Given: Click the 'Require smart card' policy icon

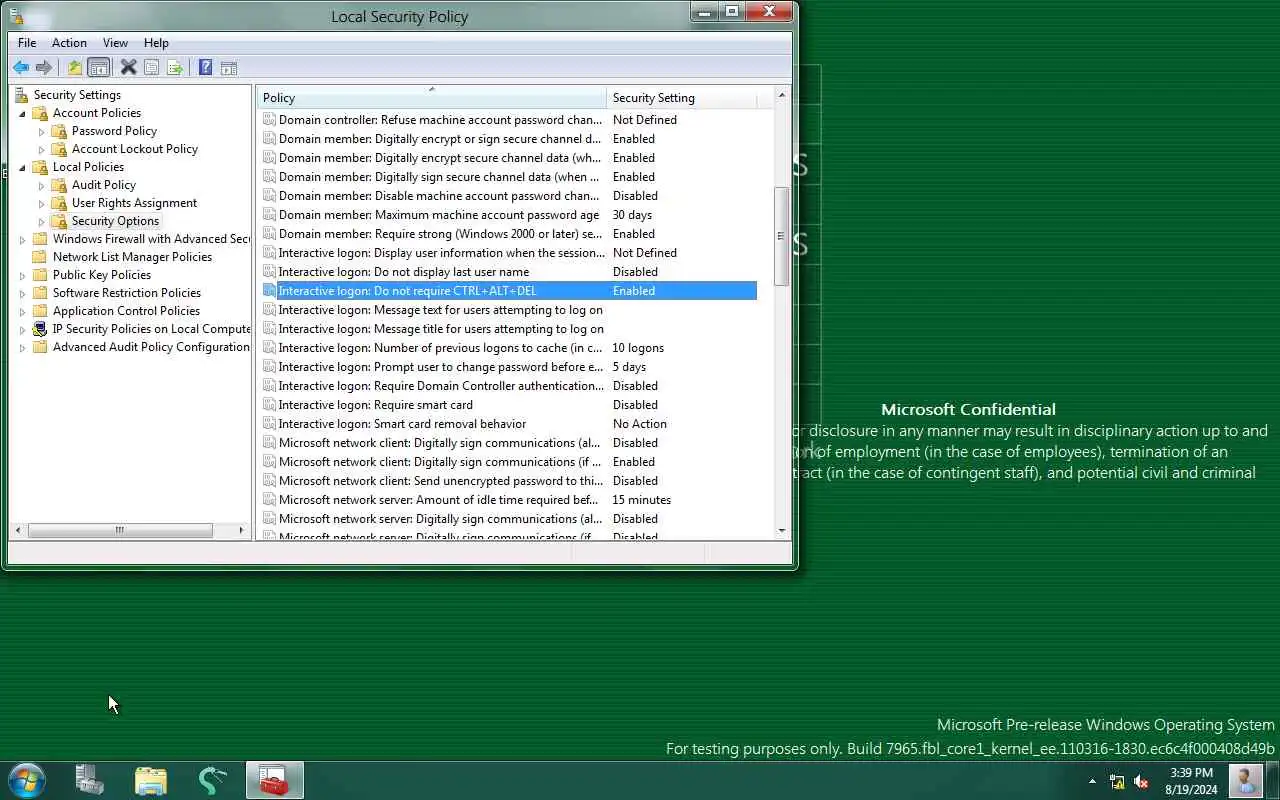Looking at the screenshot, I should pyautogui.click(x=269, y=405).
